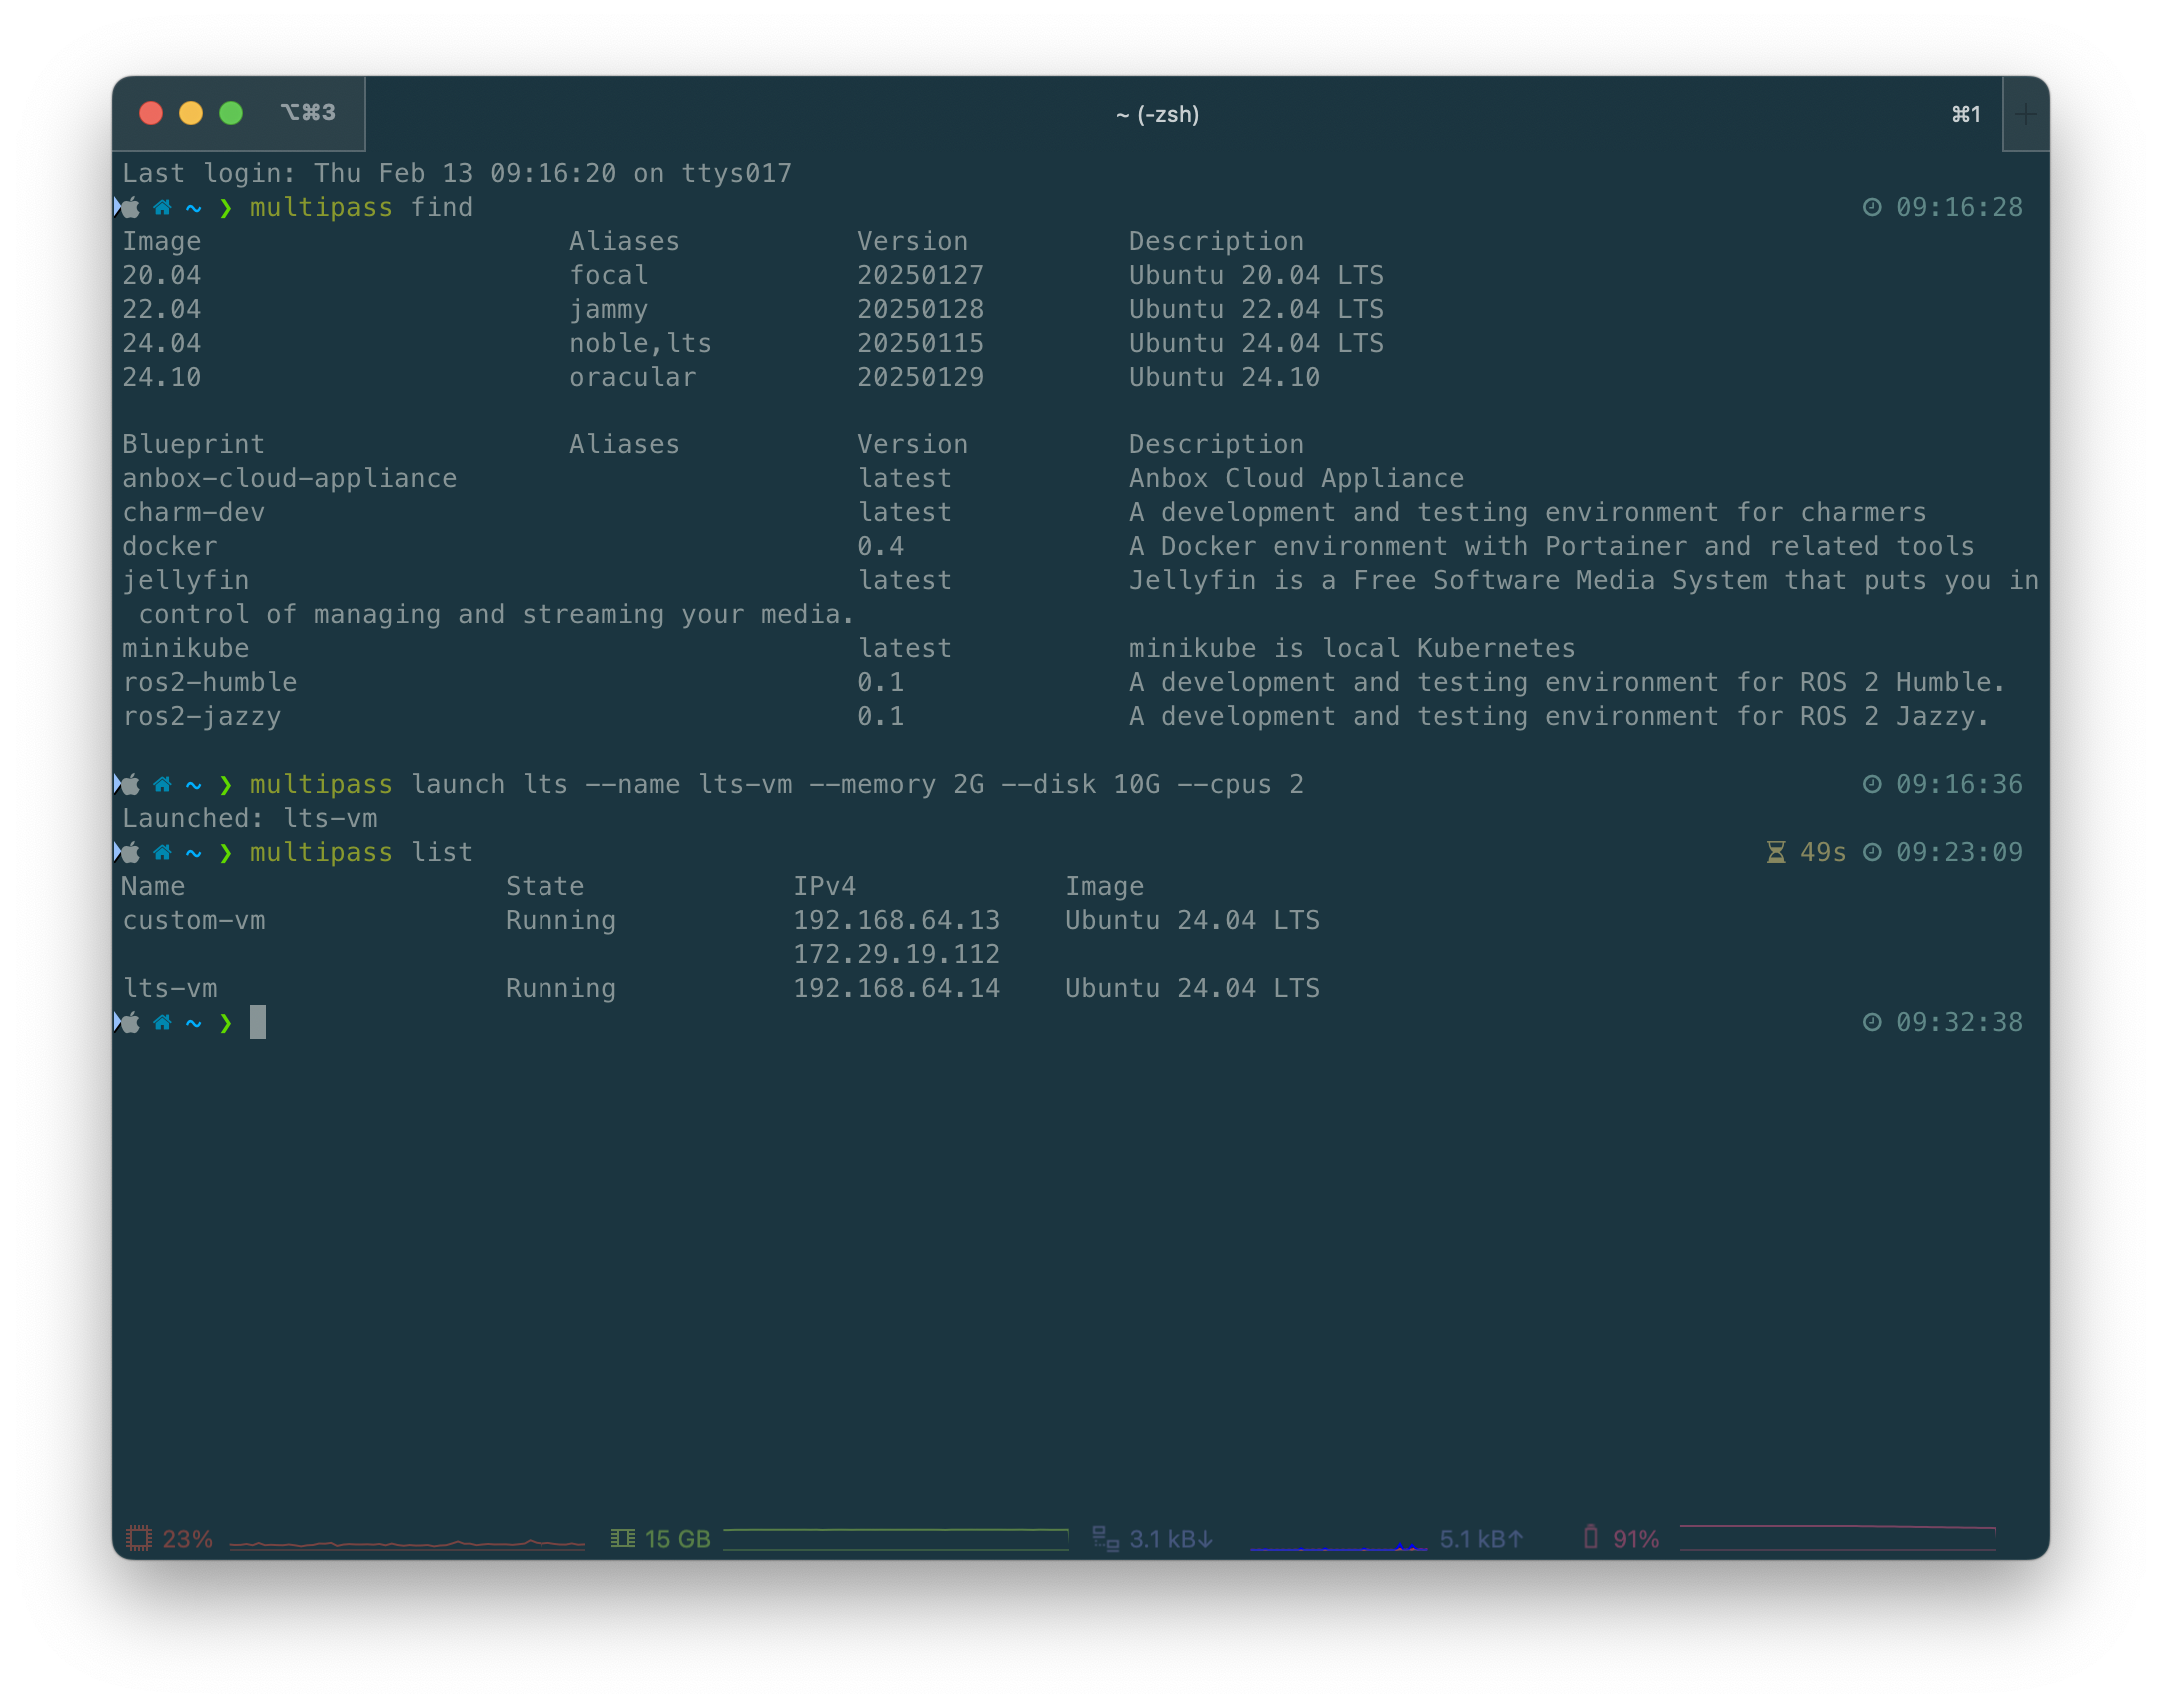
Task: Click the clock icon beside 09:16:28
Action: [x=1872, y=207]
